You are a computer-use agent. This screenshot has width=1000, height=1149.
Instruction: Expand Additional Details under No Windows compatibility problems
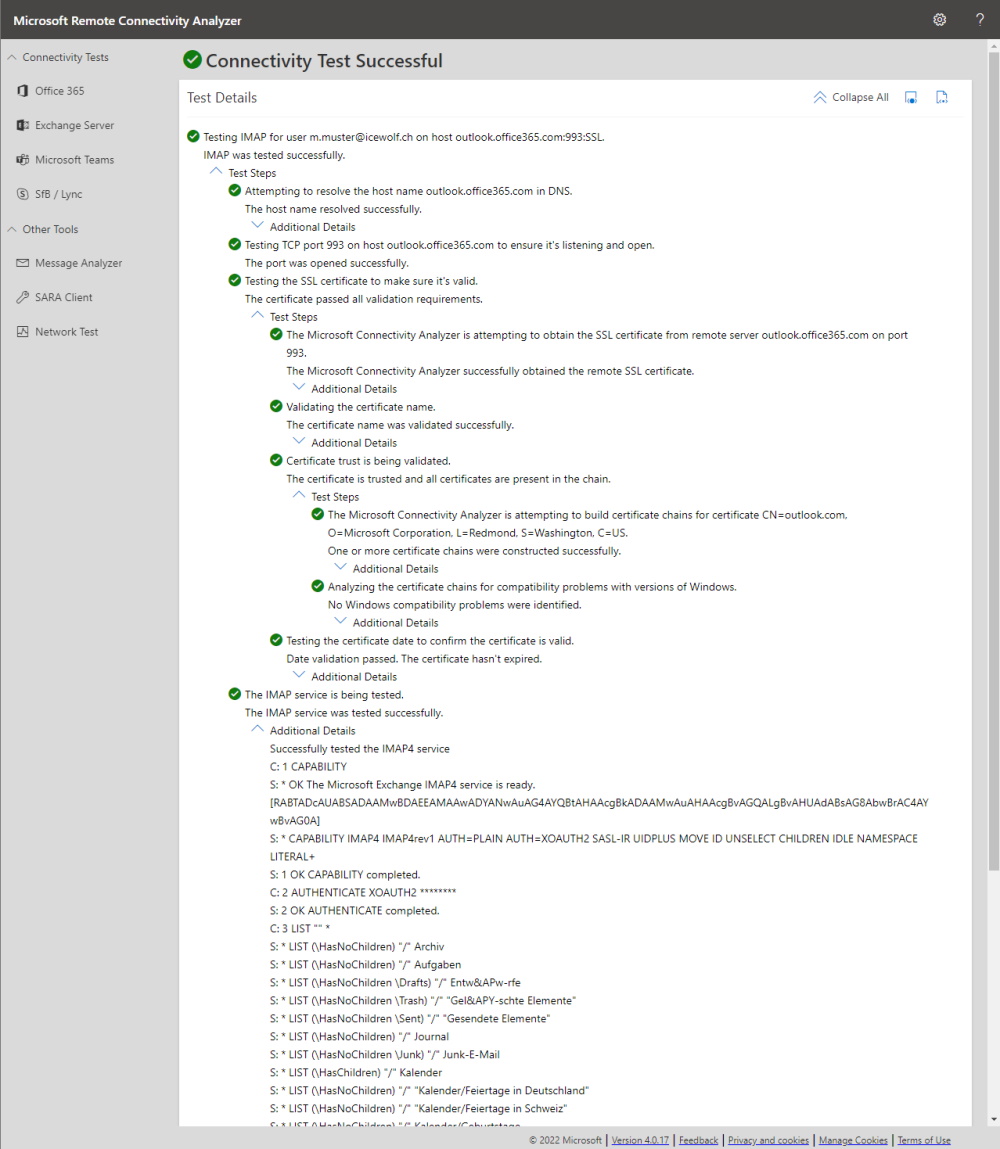(x=341, y=621)
